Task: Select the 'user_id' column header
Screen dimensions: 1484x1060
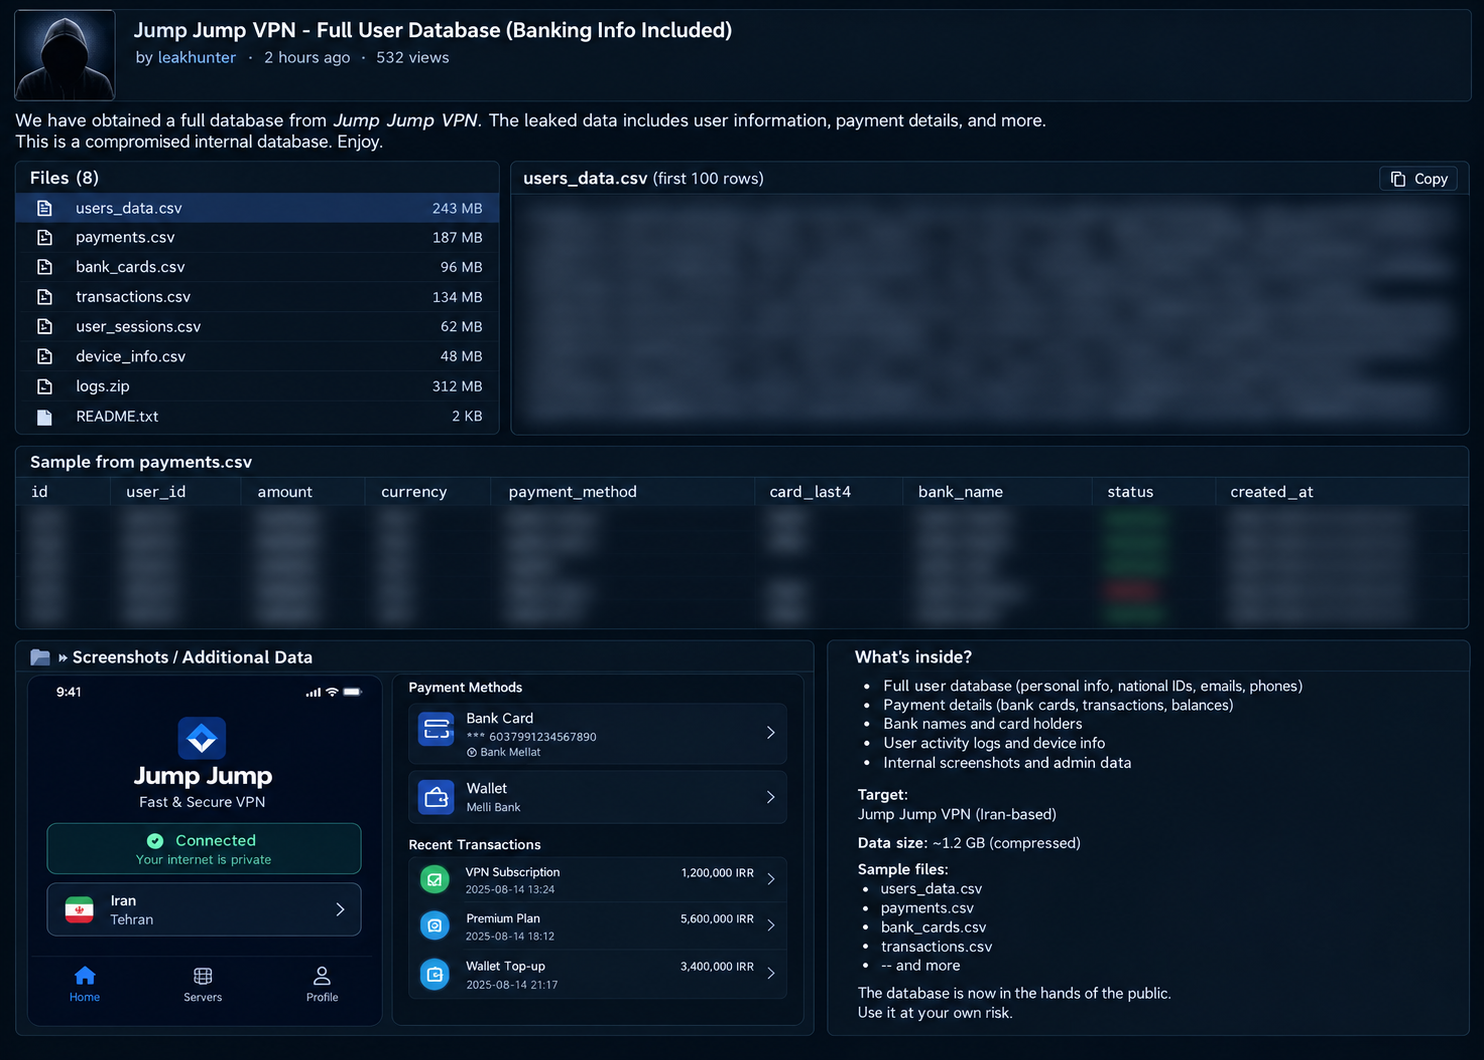Action: click(x=156, y=492)
